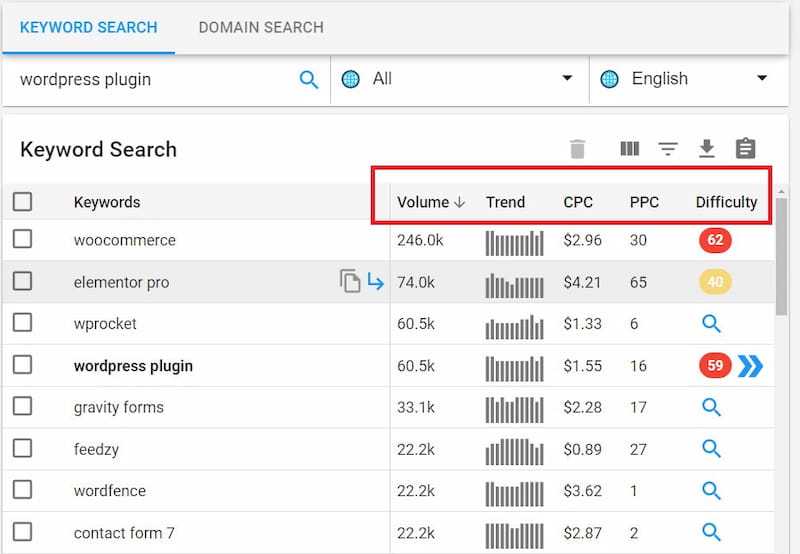Copy the elementor pro keyword
Viewport: 800px width, 554px height.
point(350,281)
